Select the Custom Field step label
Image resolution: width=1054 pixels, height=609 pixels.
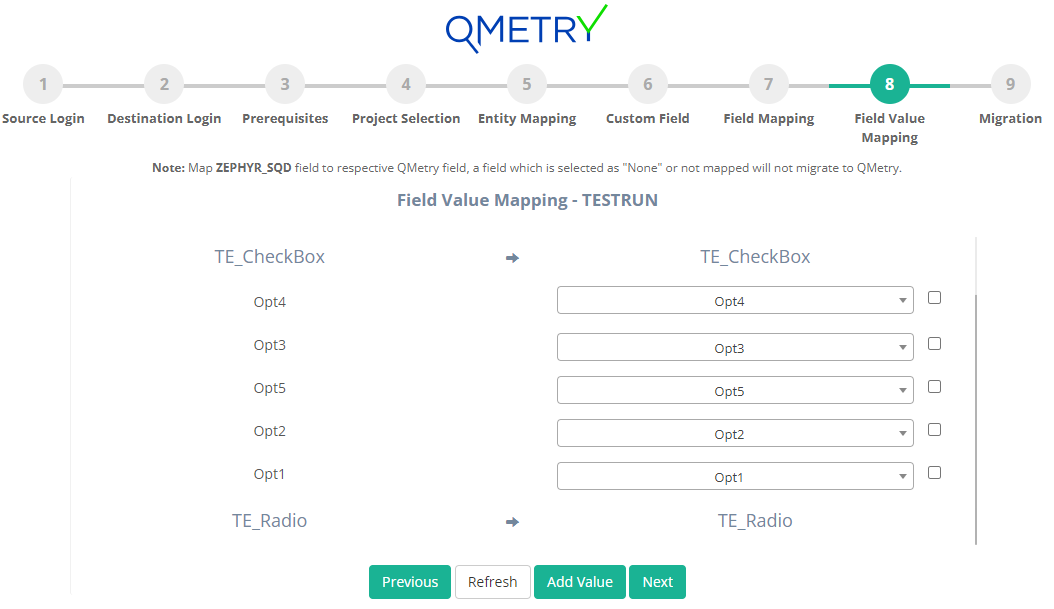point(648,119)
